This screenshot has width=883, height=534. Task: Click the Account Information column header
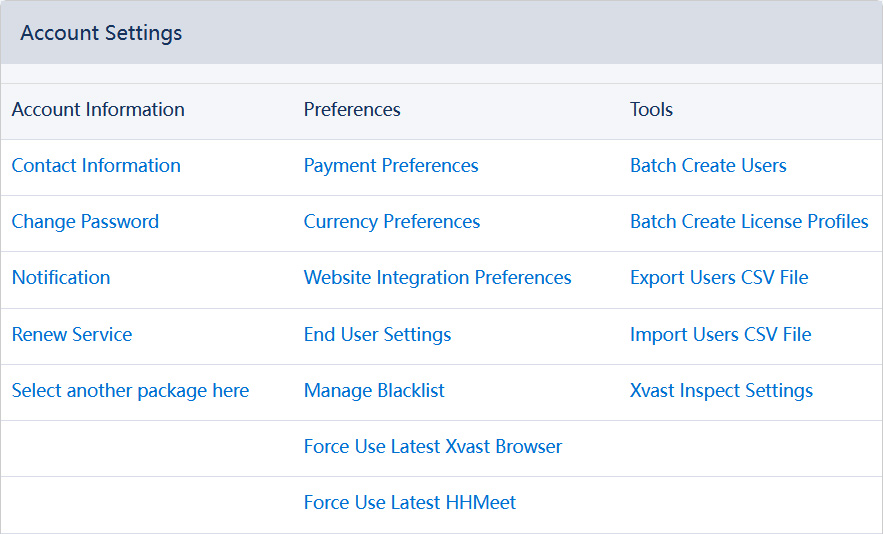click(x=98, y=110)
